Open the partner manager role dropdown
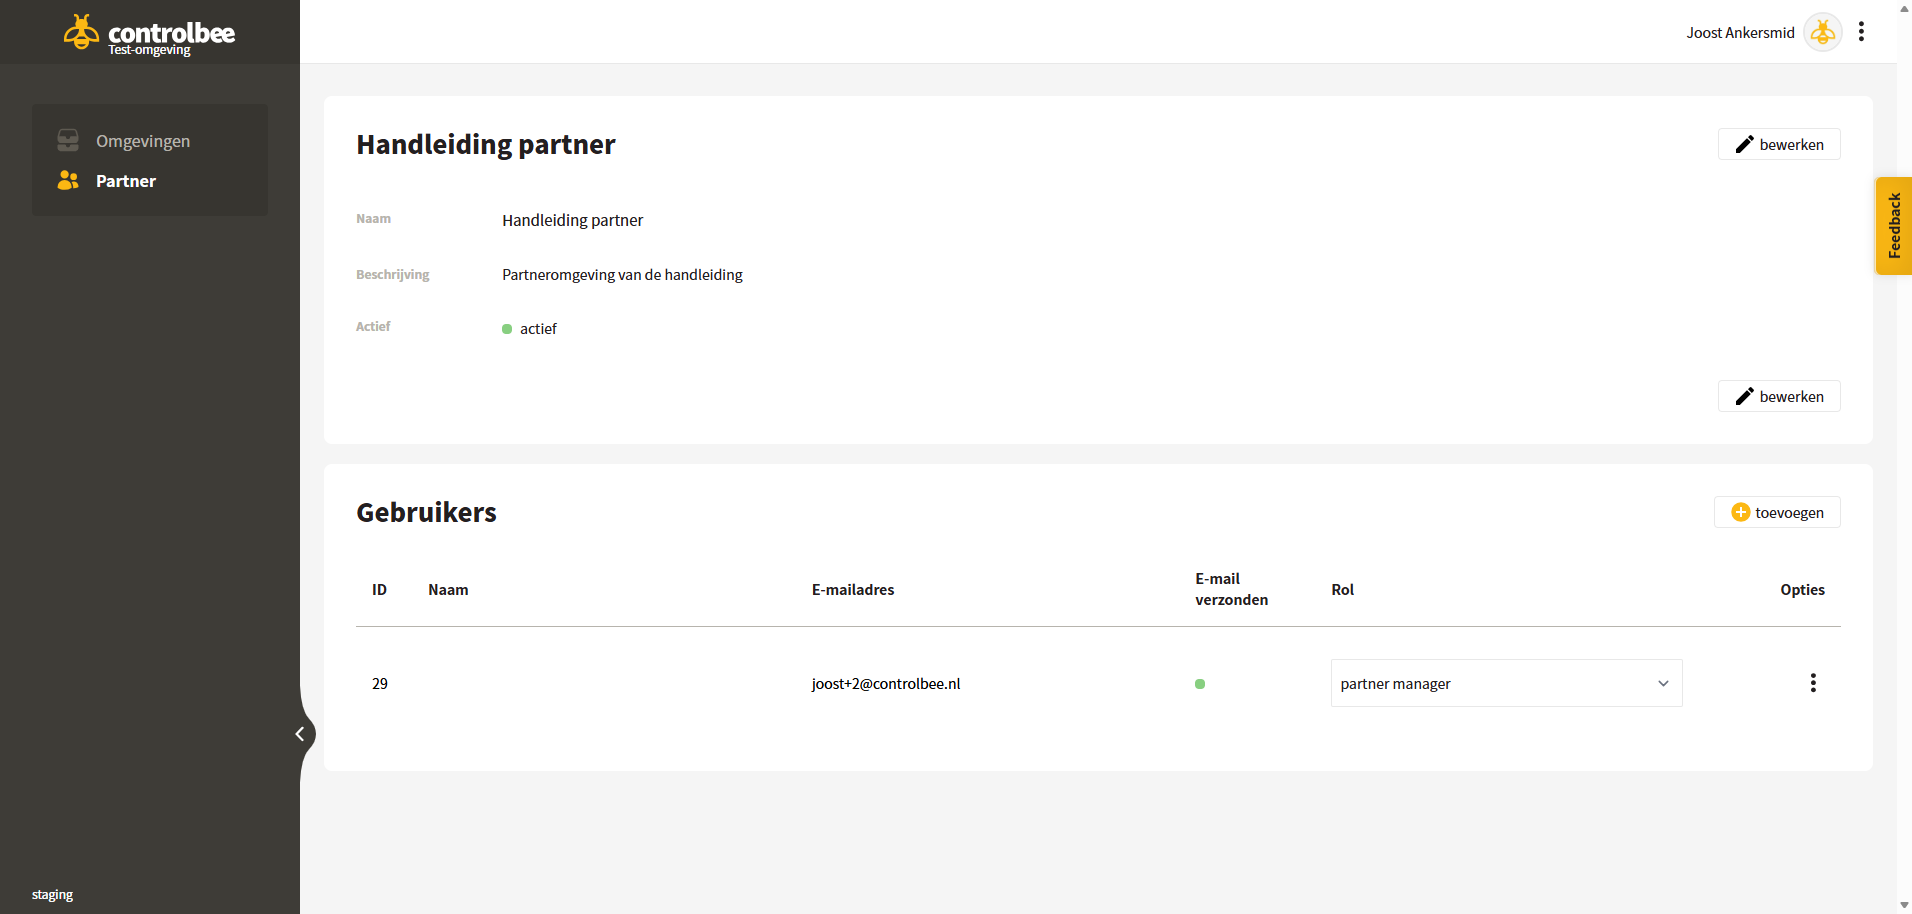1912x914 pixels. [x=1506, y=683]
